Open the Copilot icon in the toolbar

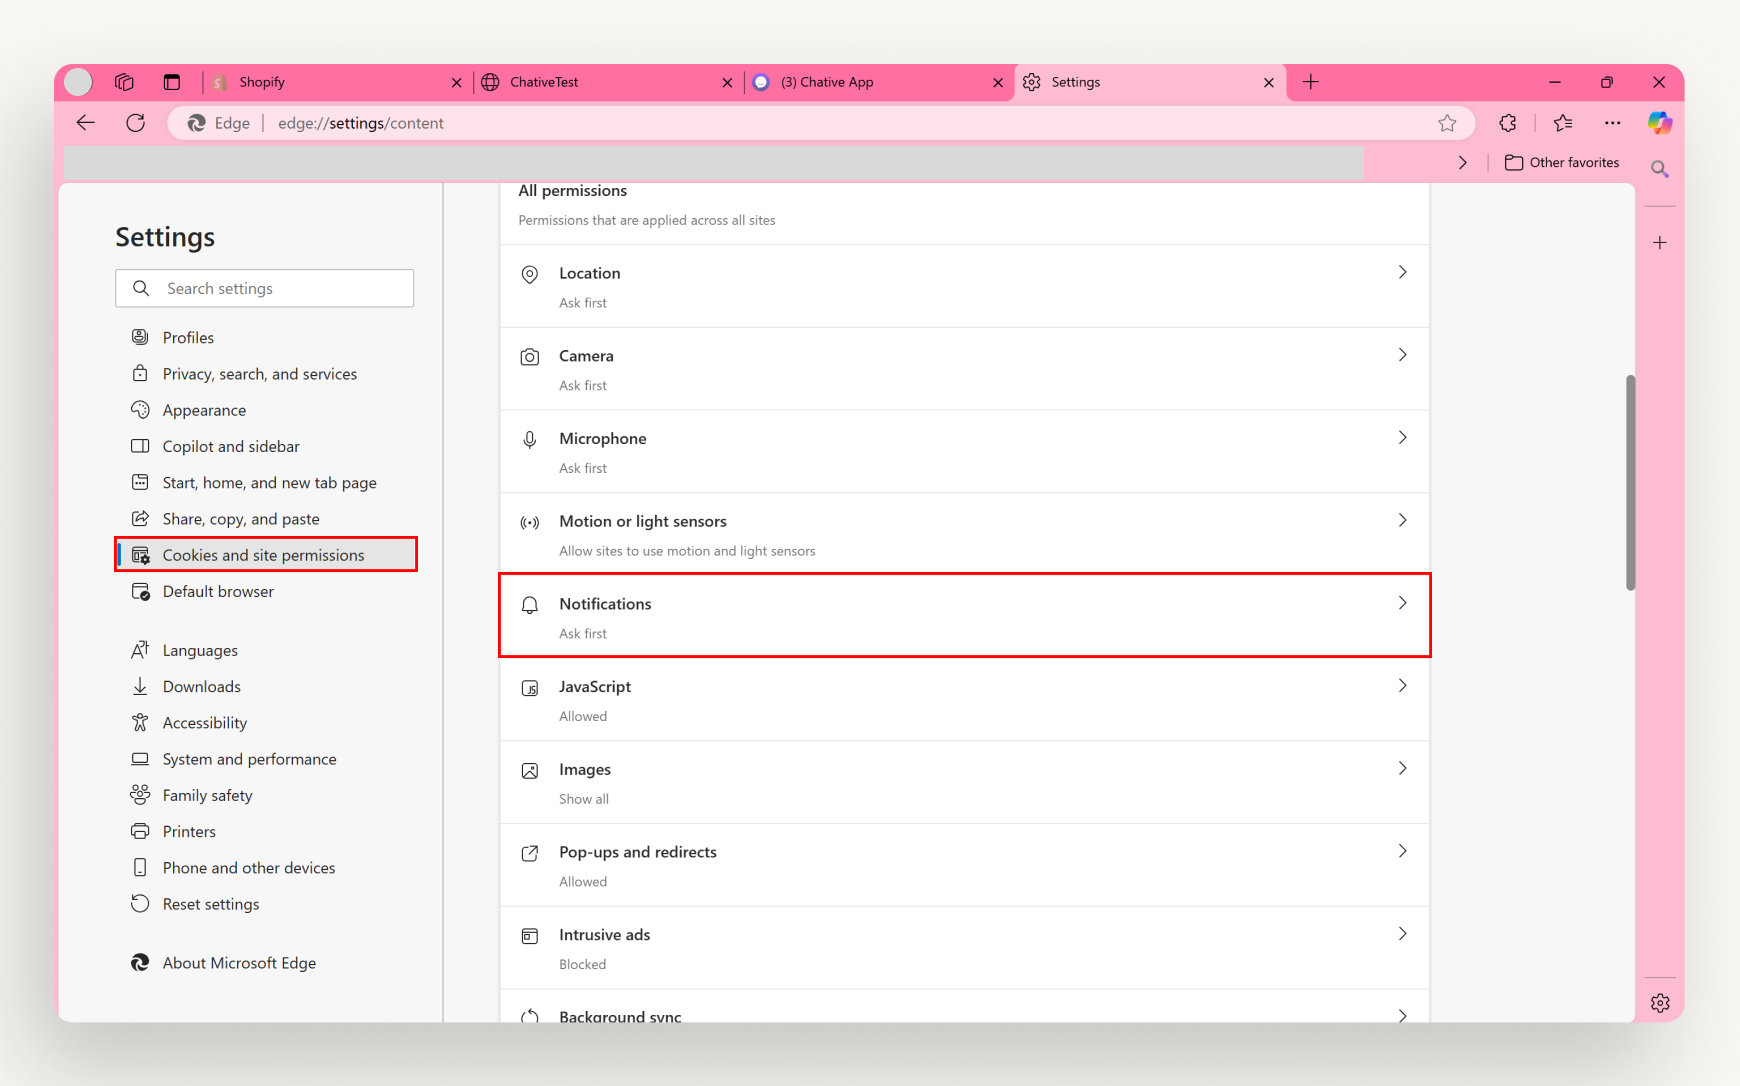click(1660, 123)
